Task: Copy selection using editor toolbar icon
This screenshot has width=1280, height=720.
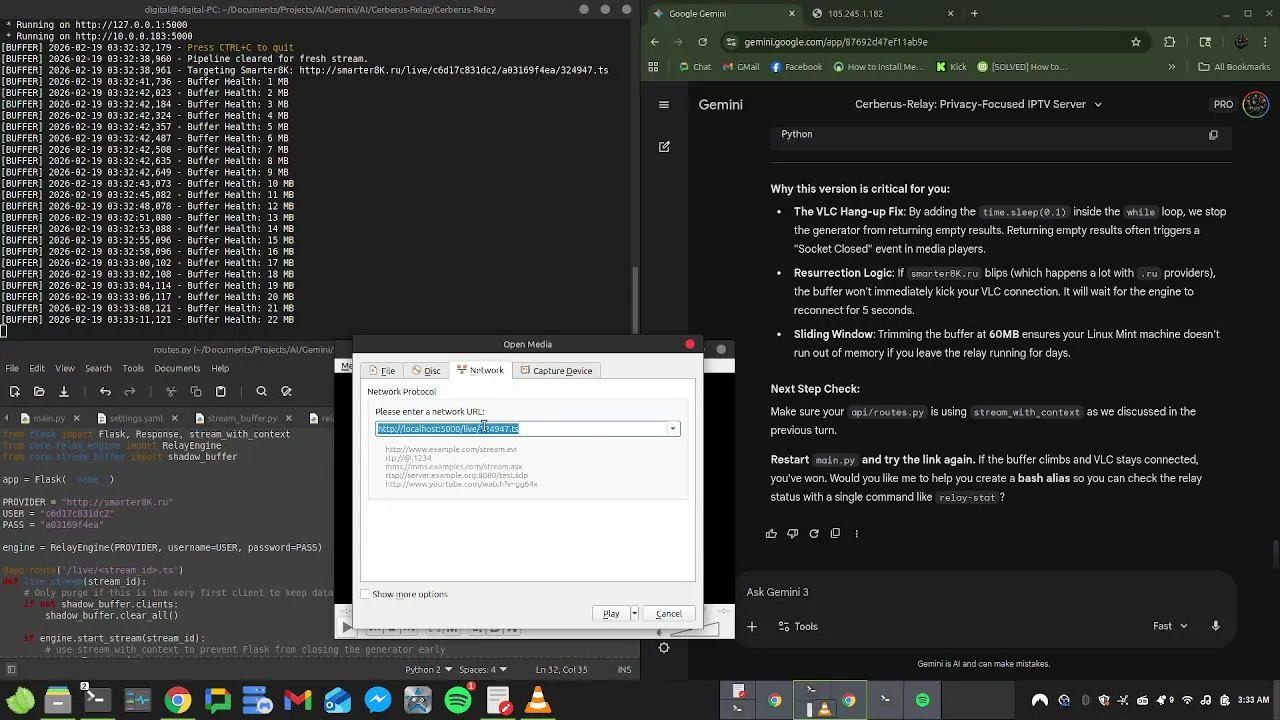Action: click(196, 391)
